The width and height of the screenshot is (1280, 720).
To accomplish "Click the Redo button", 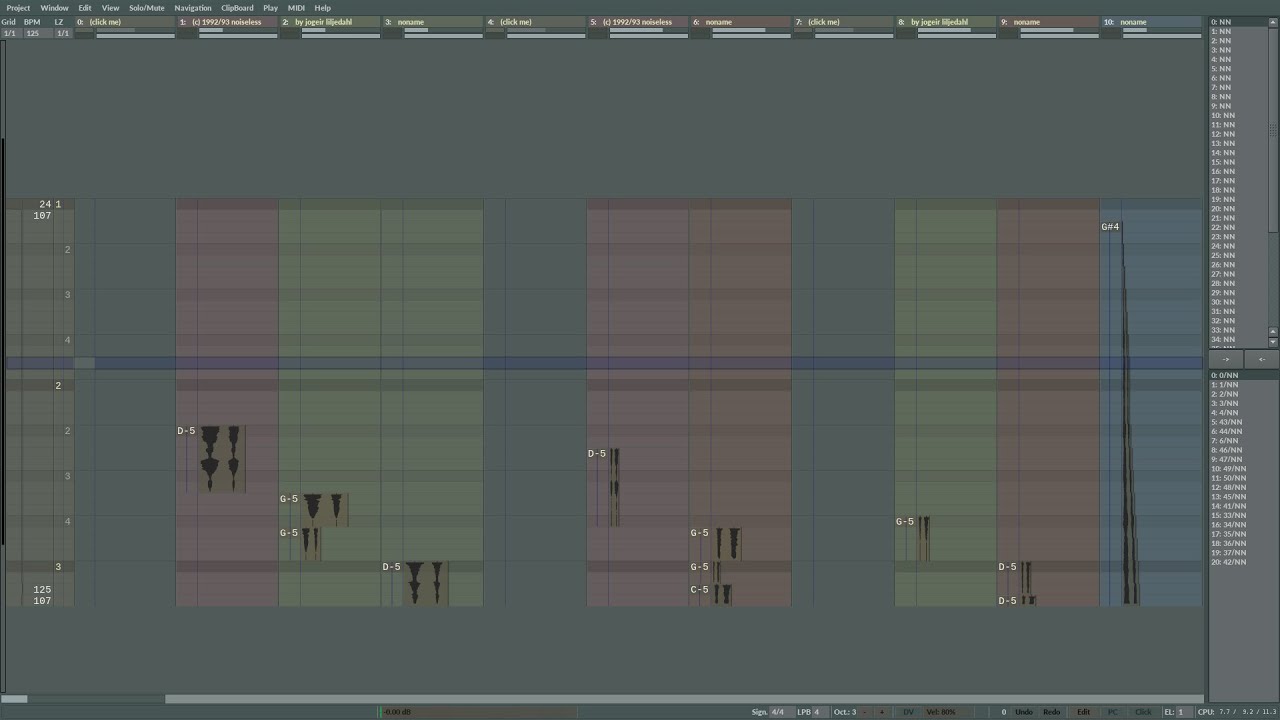I will 1052,712.
